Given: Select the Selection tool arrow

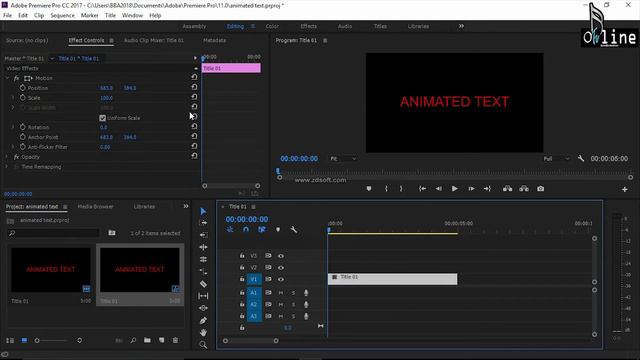Looking at the screenshot, I should tap(203, 211).
